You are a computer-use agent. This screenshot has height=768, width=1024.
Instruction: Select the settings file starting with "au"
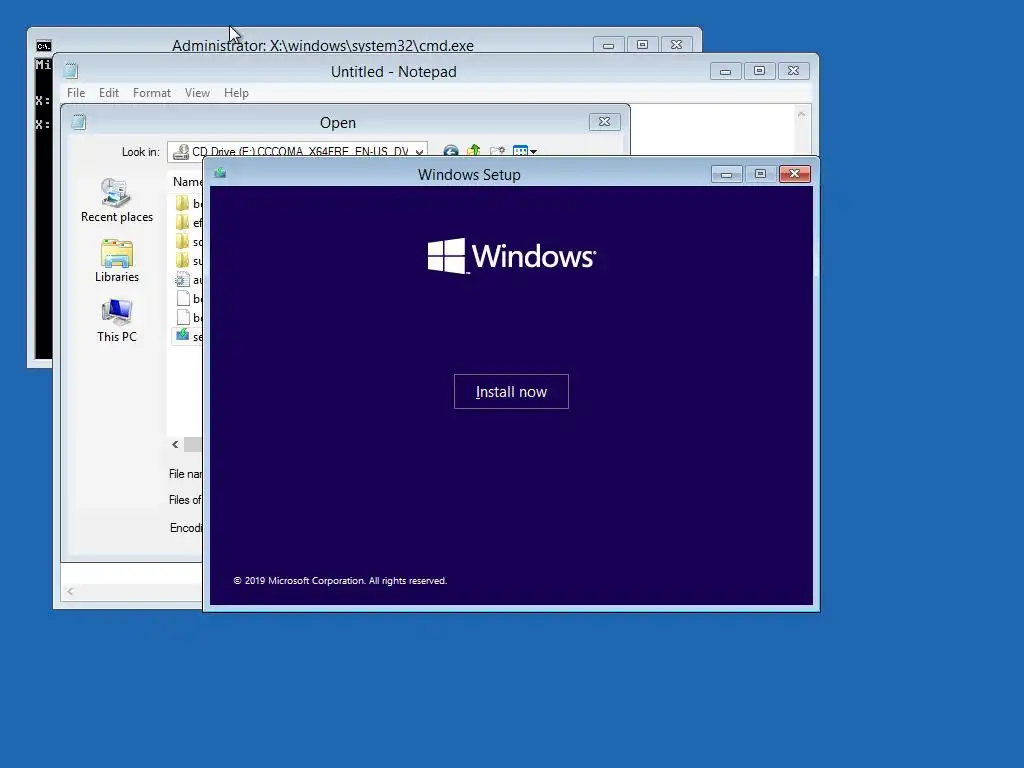pos(189,280)
